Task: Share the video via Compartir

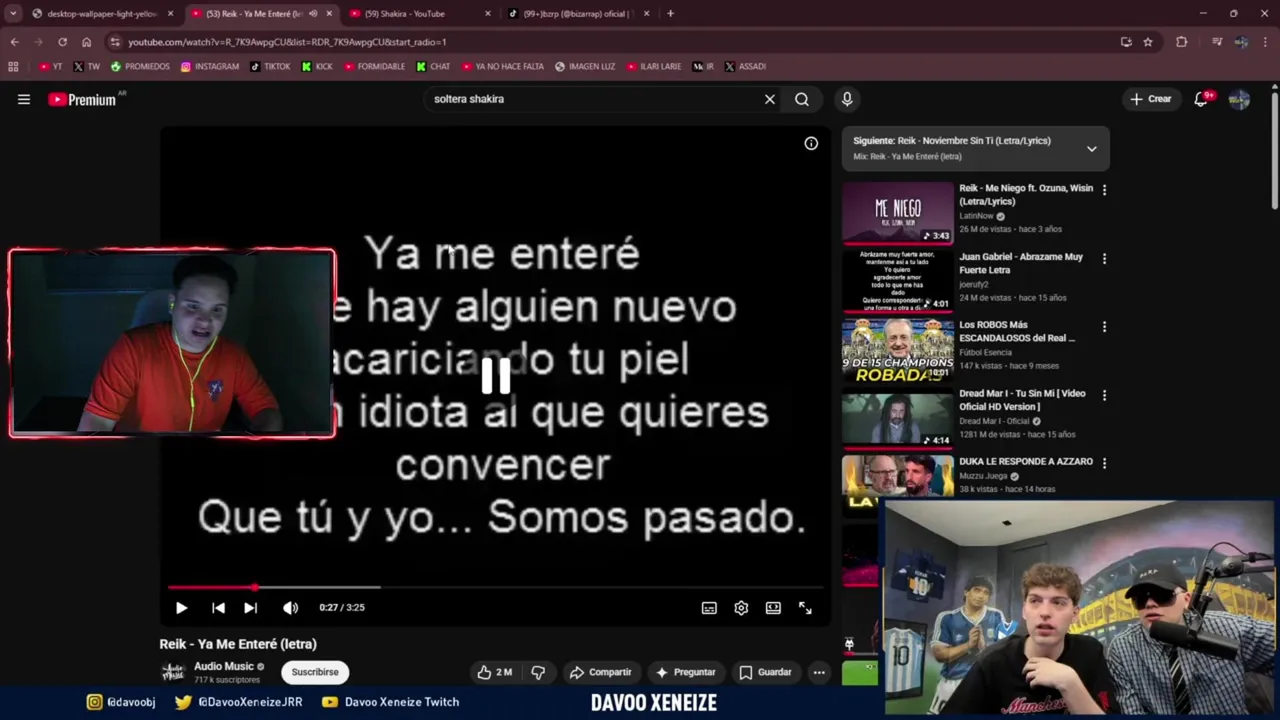Action: pyautogui.click(x=600, y=672)
